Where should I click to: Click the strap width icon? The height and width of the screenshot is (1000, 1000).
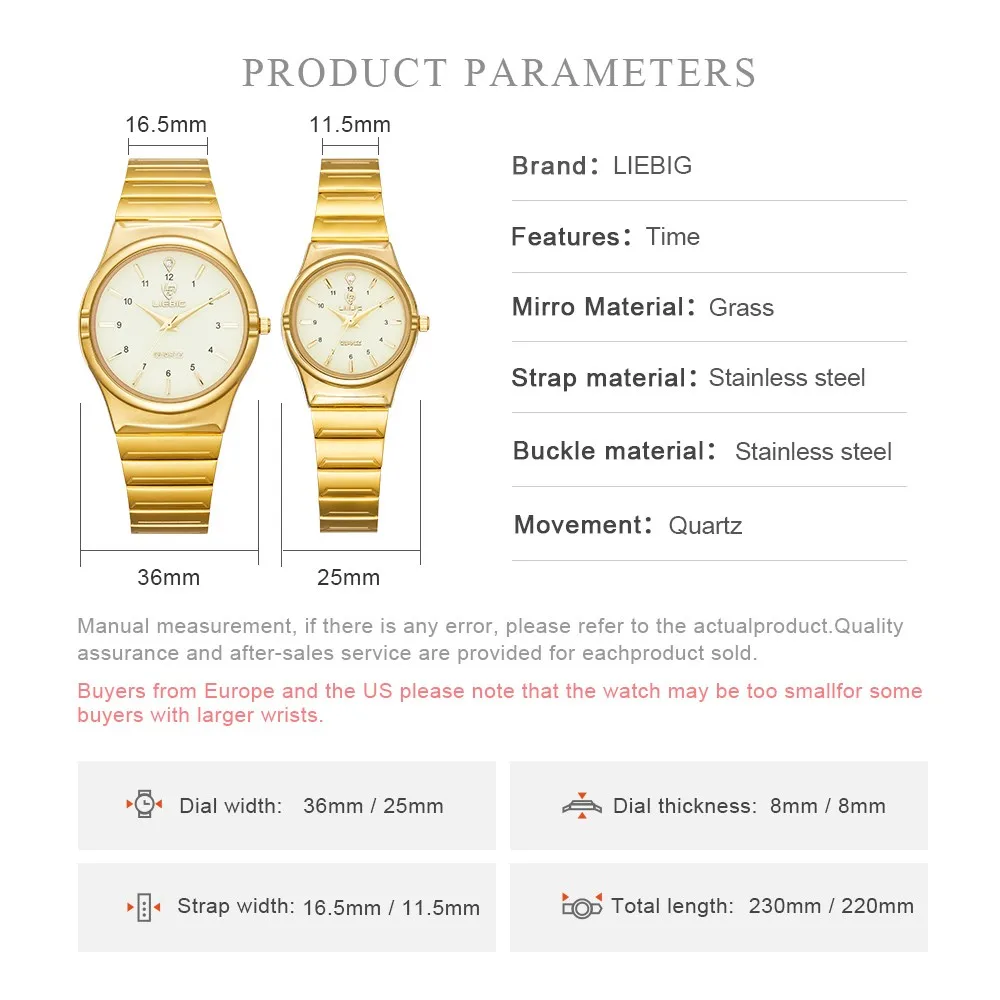point(144,907)
